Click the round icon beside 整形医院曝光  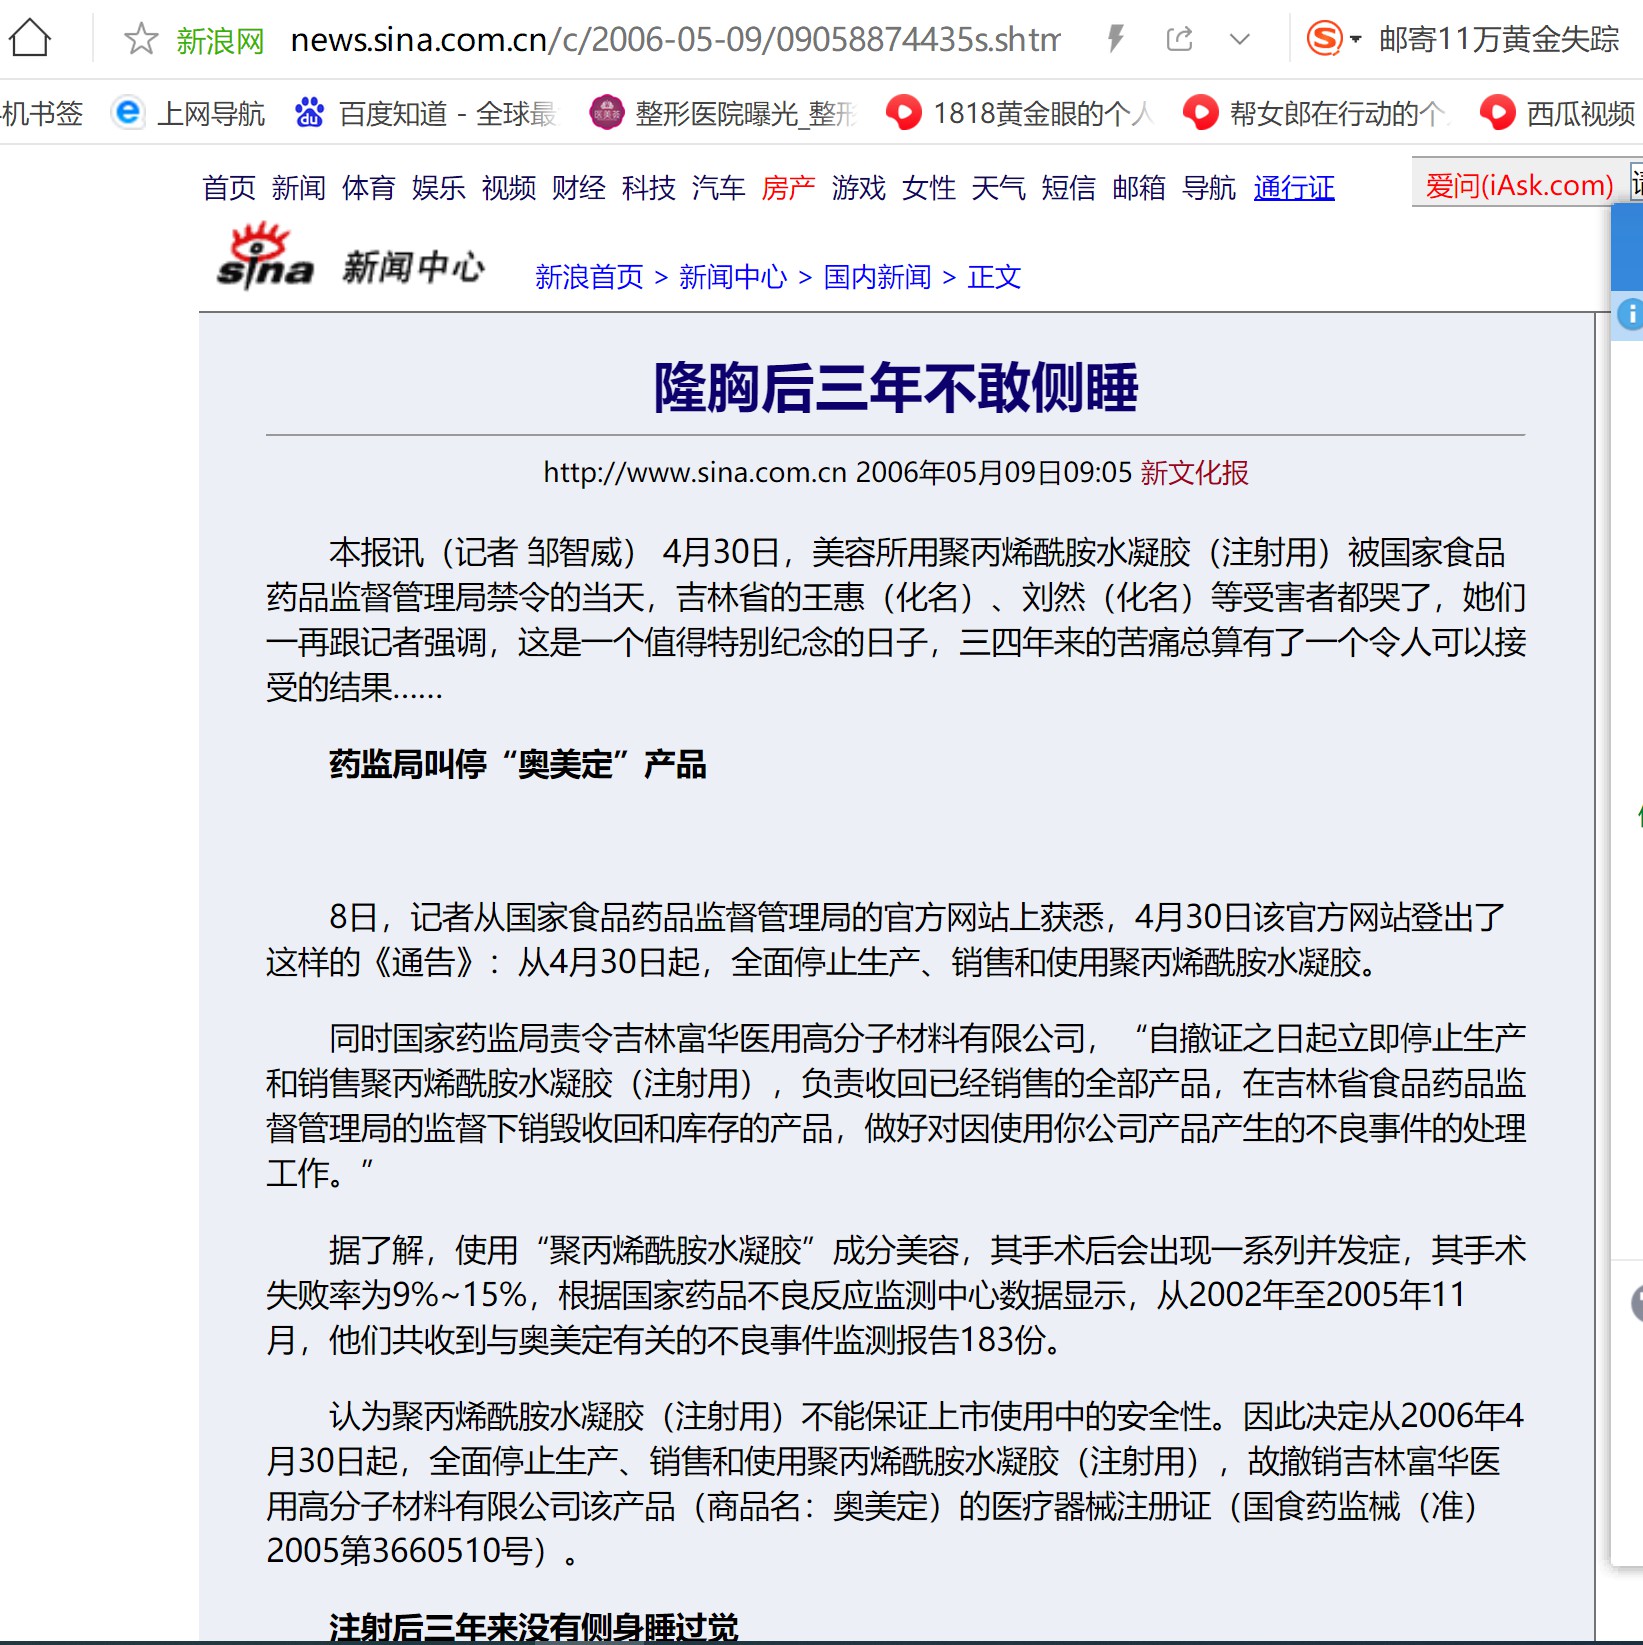606,112
